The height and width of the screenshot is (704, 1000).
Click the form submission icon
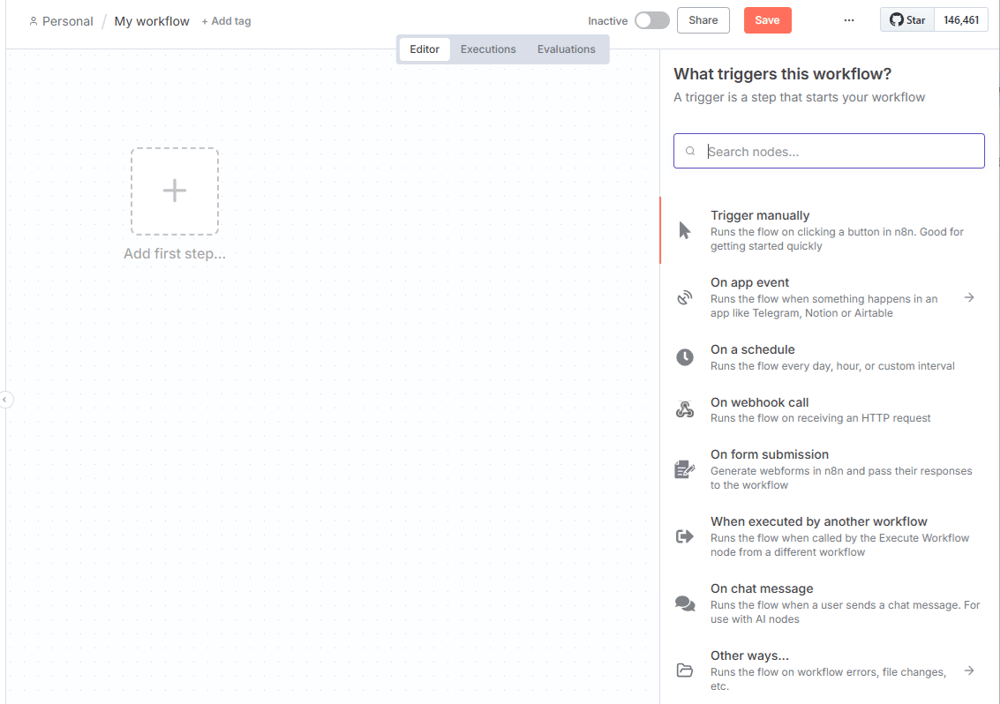(x=684, y=469)
